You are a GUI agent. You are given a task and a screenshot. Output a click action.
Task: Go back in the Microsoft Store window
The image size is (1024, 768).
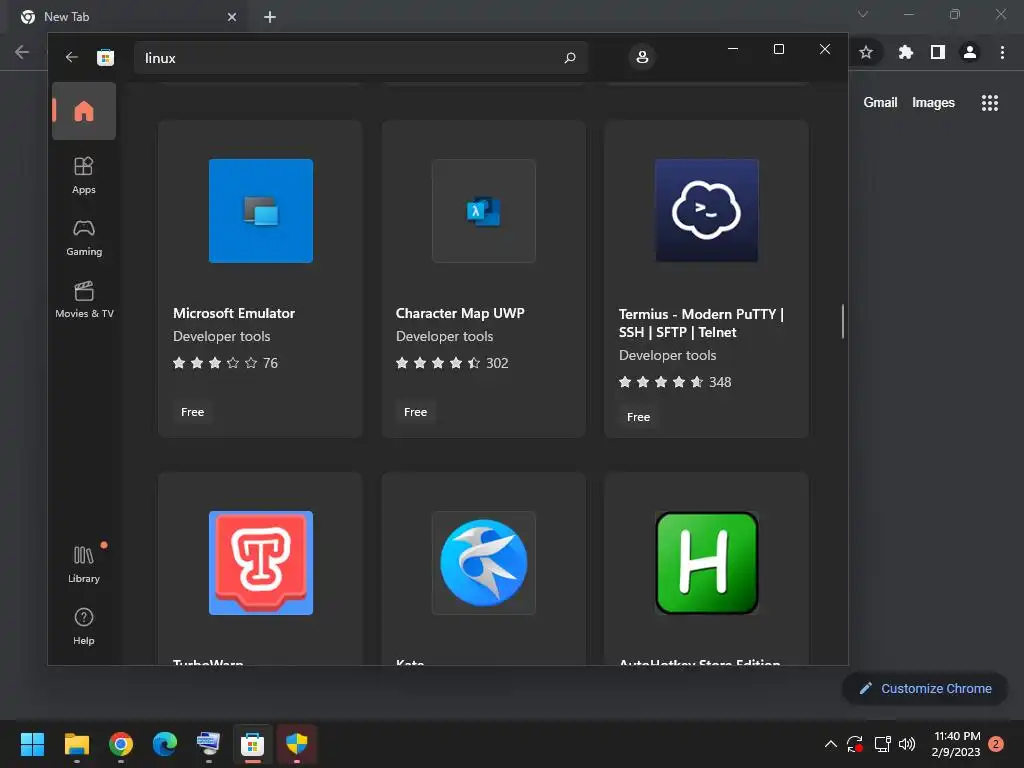click(72, 57)
